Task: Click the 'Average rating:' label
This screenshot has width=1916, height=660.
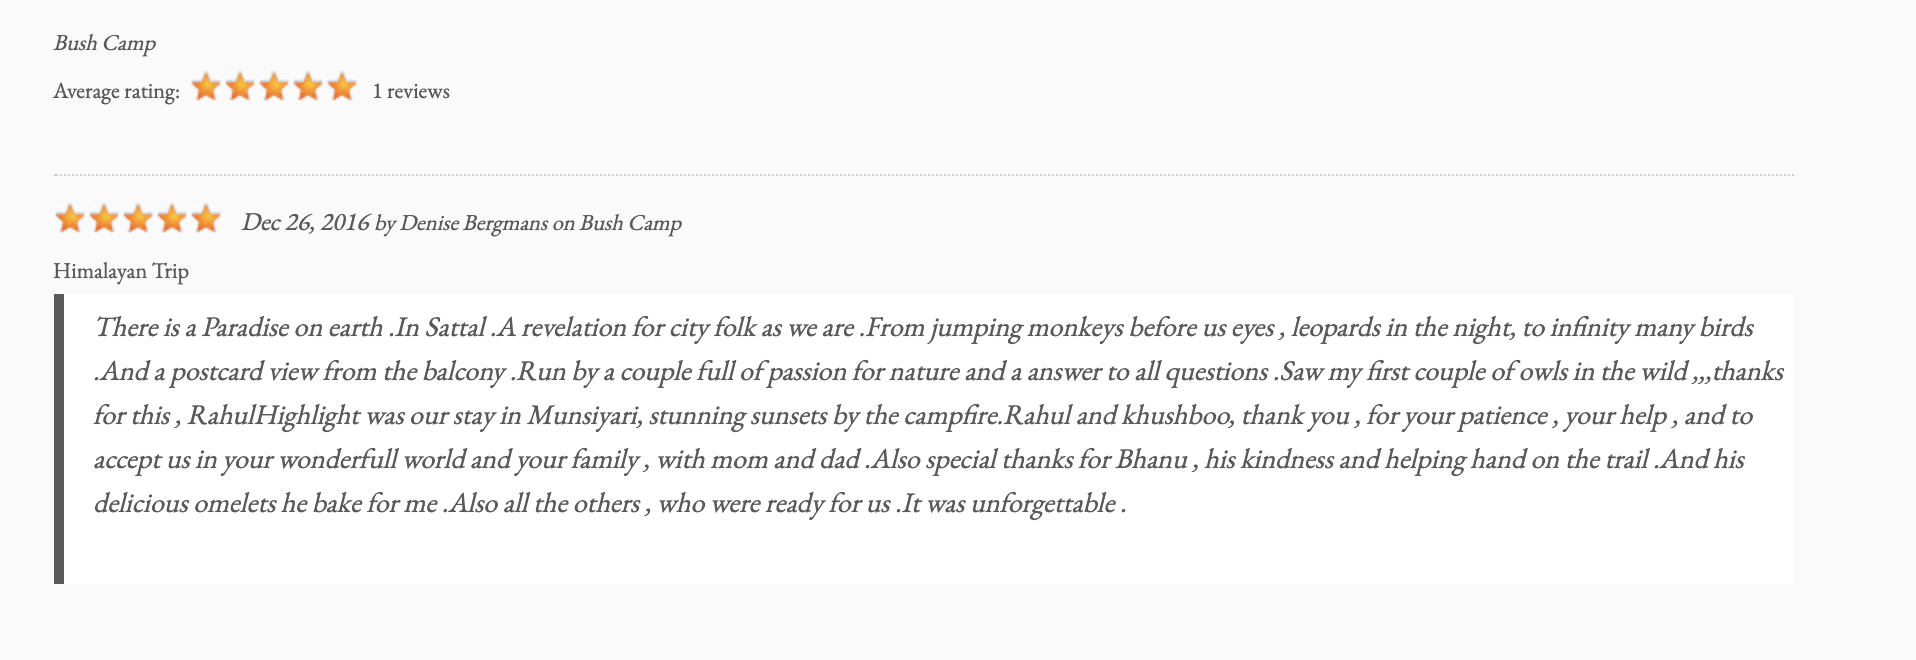Action: coord(117,92)
